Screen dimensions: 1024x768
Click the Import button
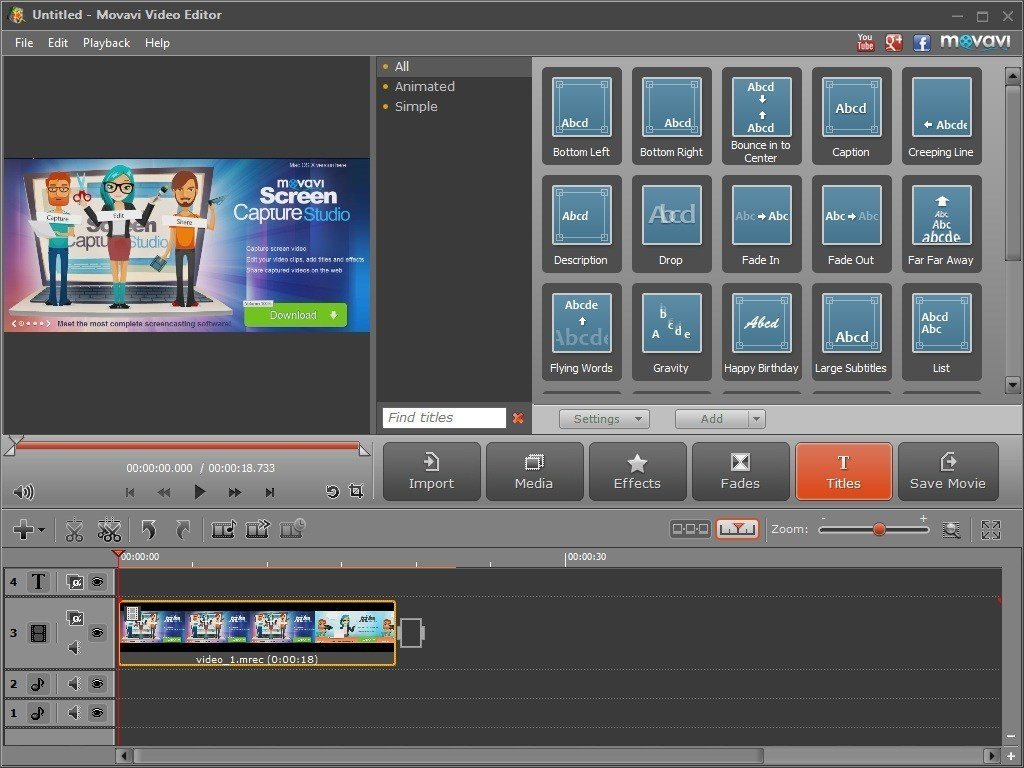[431, 472]
